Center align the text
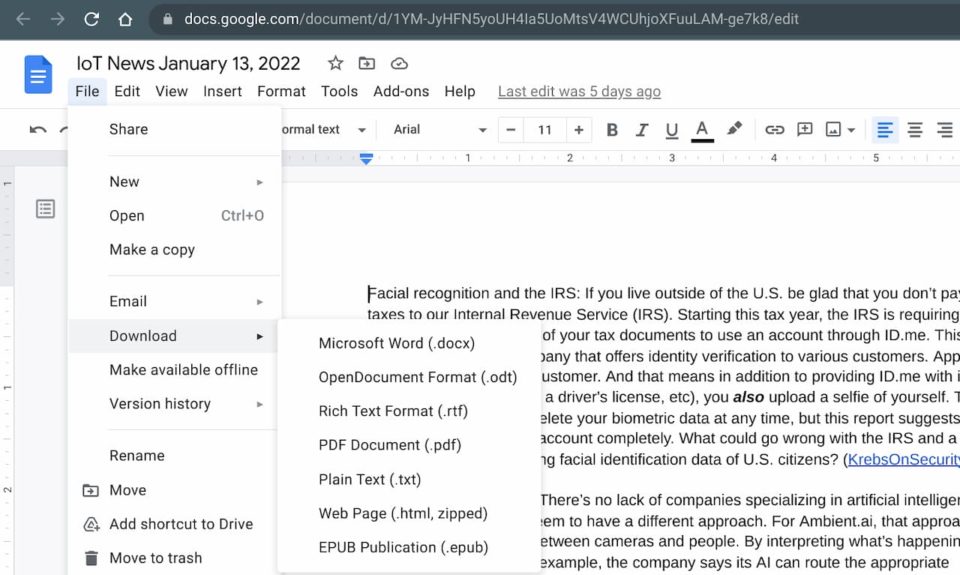 point(915,130)
